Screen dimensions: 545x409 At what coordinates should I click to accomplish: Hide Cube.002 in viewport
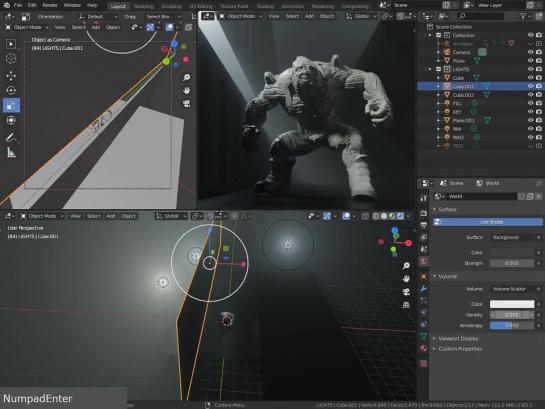530,95
